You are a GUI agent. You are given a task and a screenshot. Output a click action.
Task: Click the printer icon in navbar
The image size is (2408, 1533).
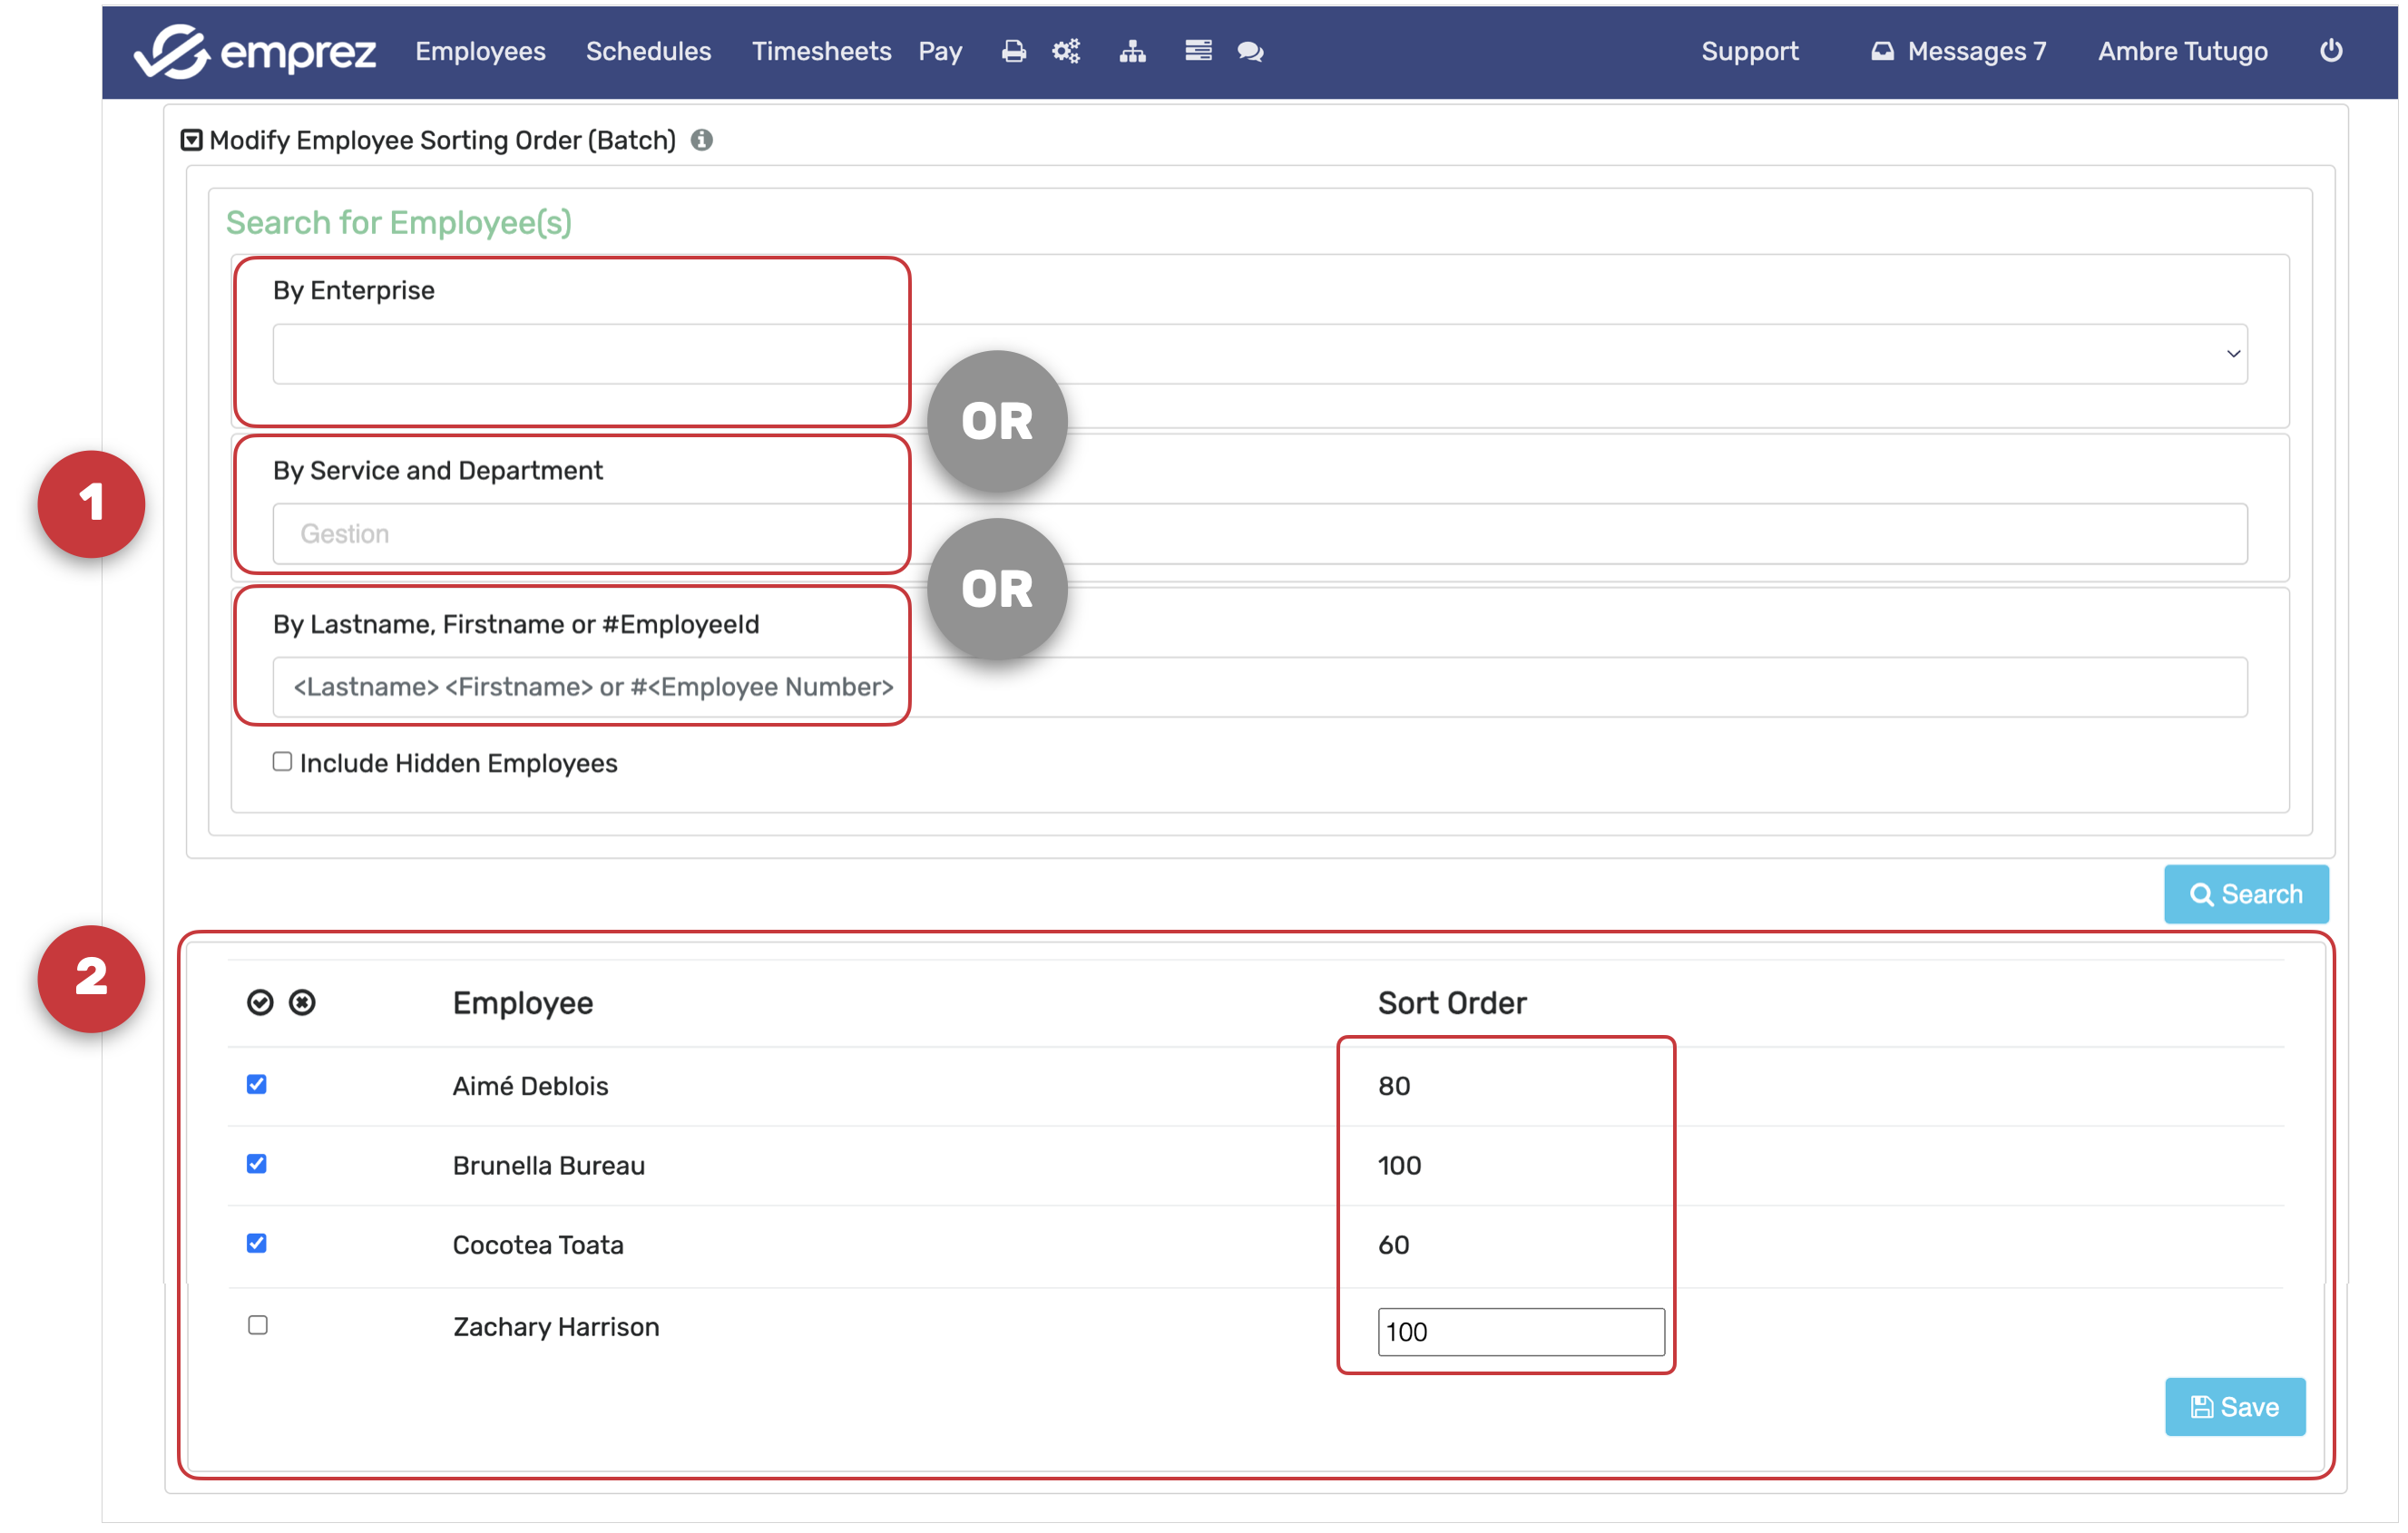1013,51
